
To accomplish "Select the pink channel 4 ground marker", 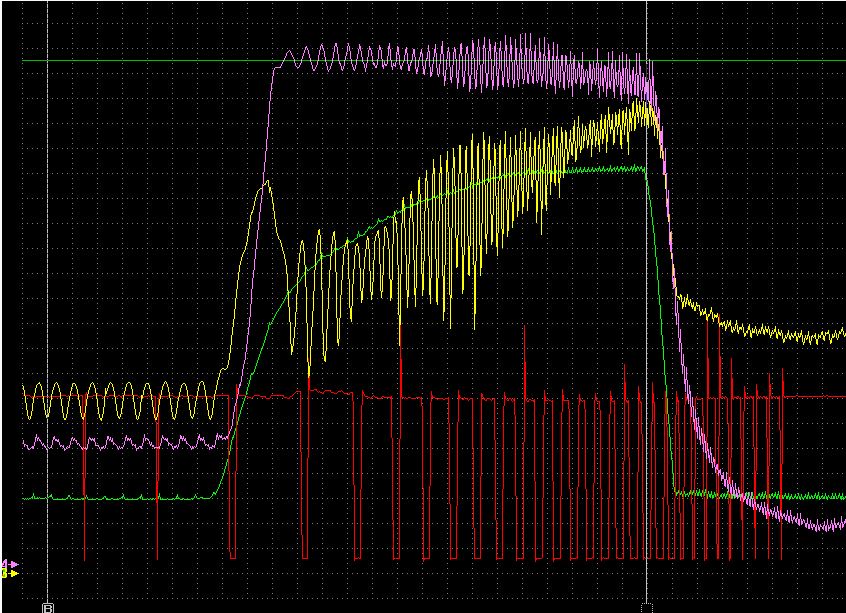I will click(11, 564).
